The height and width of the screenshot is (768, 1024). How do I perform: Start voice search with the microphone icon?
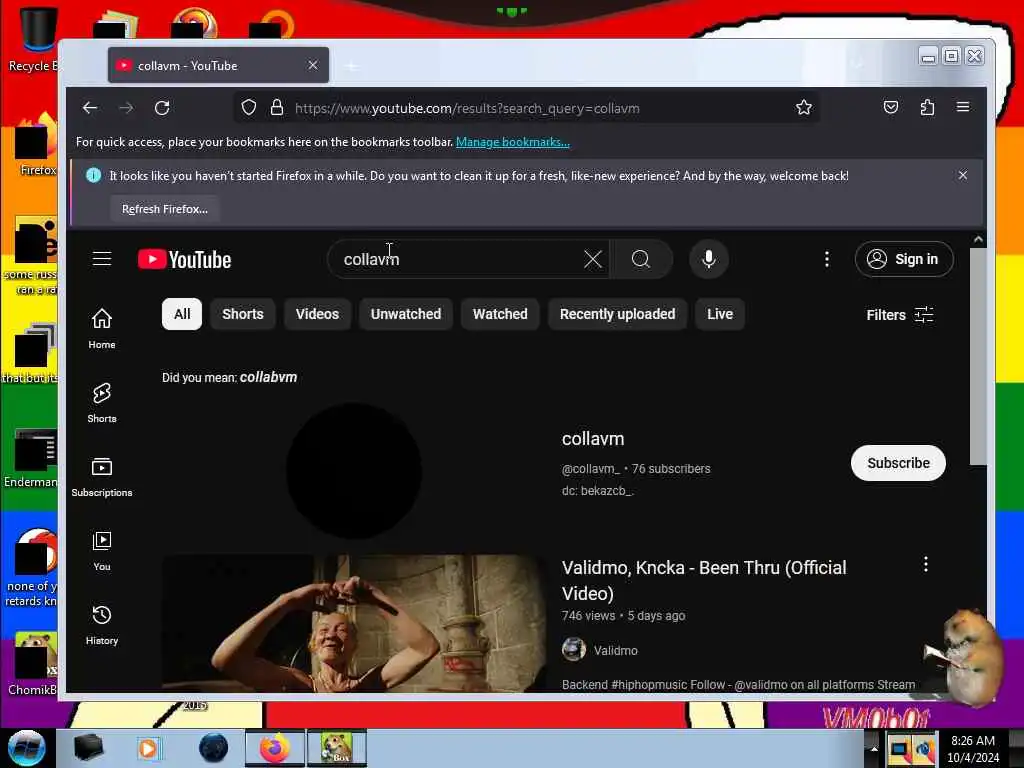(x=709, y=259)
